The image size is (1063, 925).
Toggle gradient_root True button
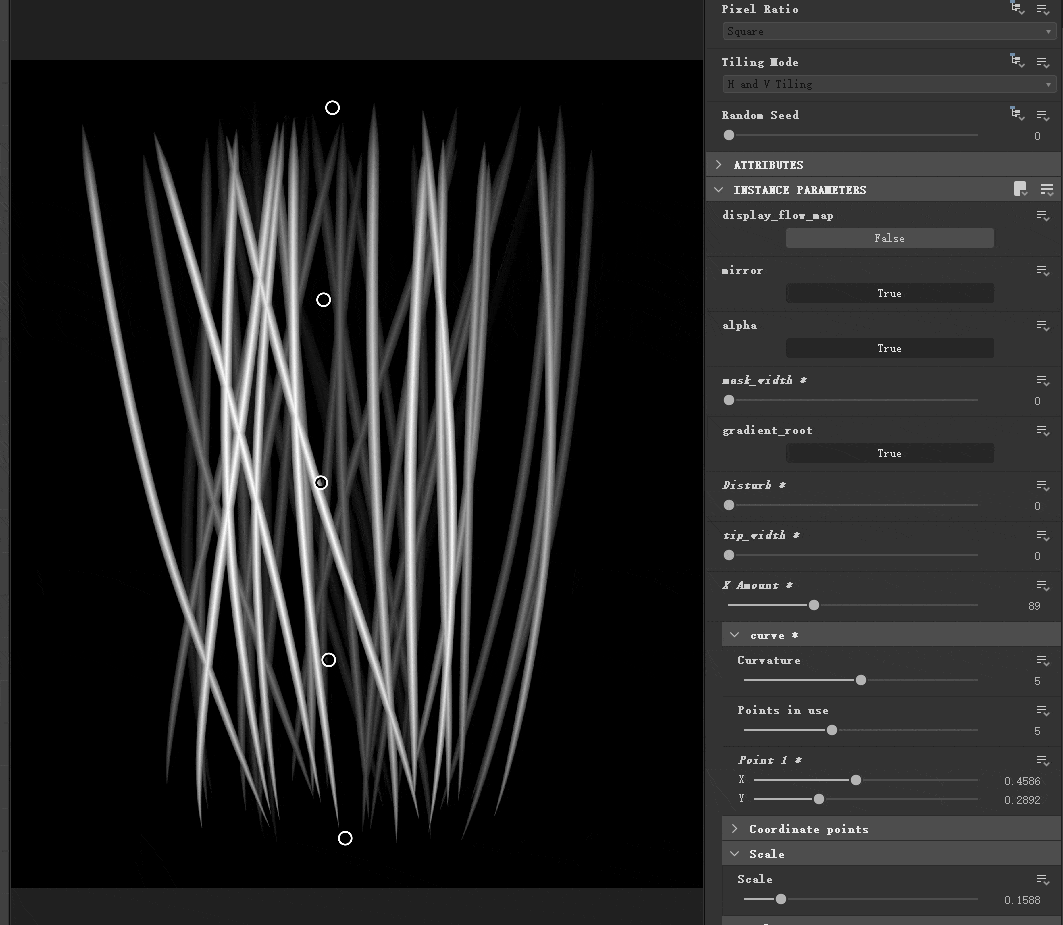click(x=889, y=453)
